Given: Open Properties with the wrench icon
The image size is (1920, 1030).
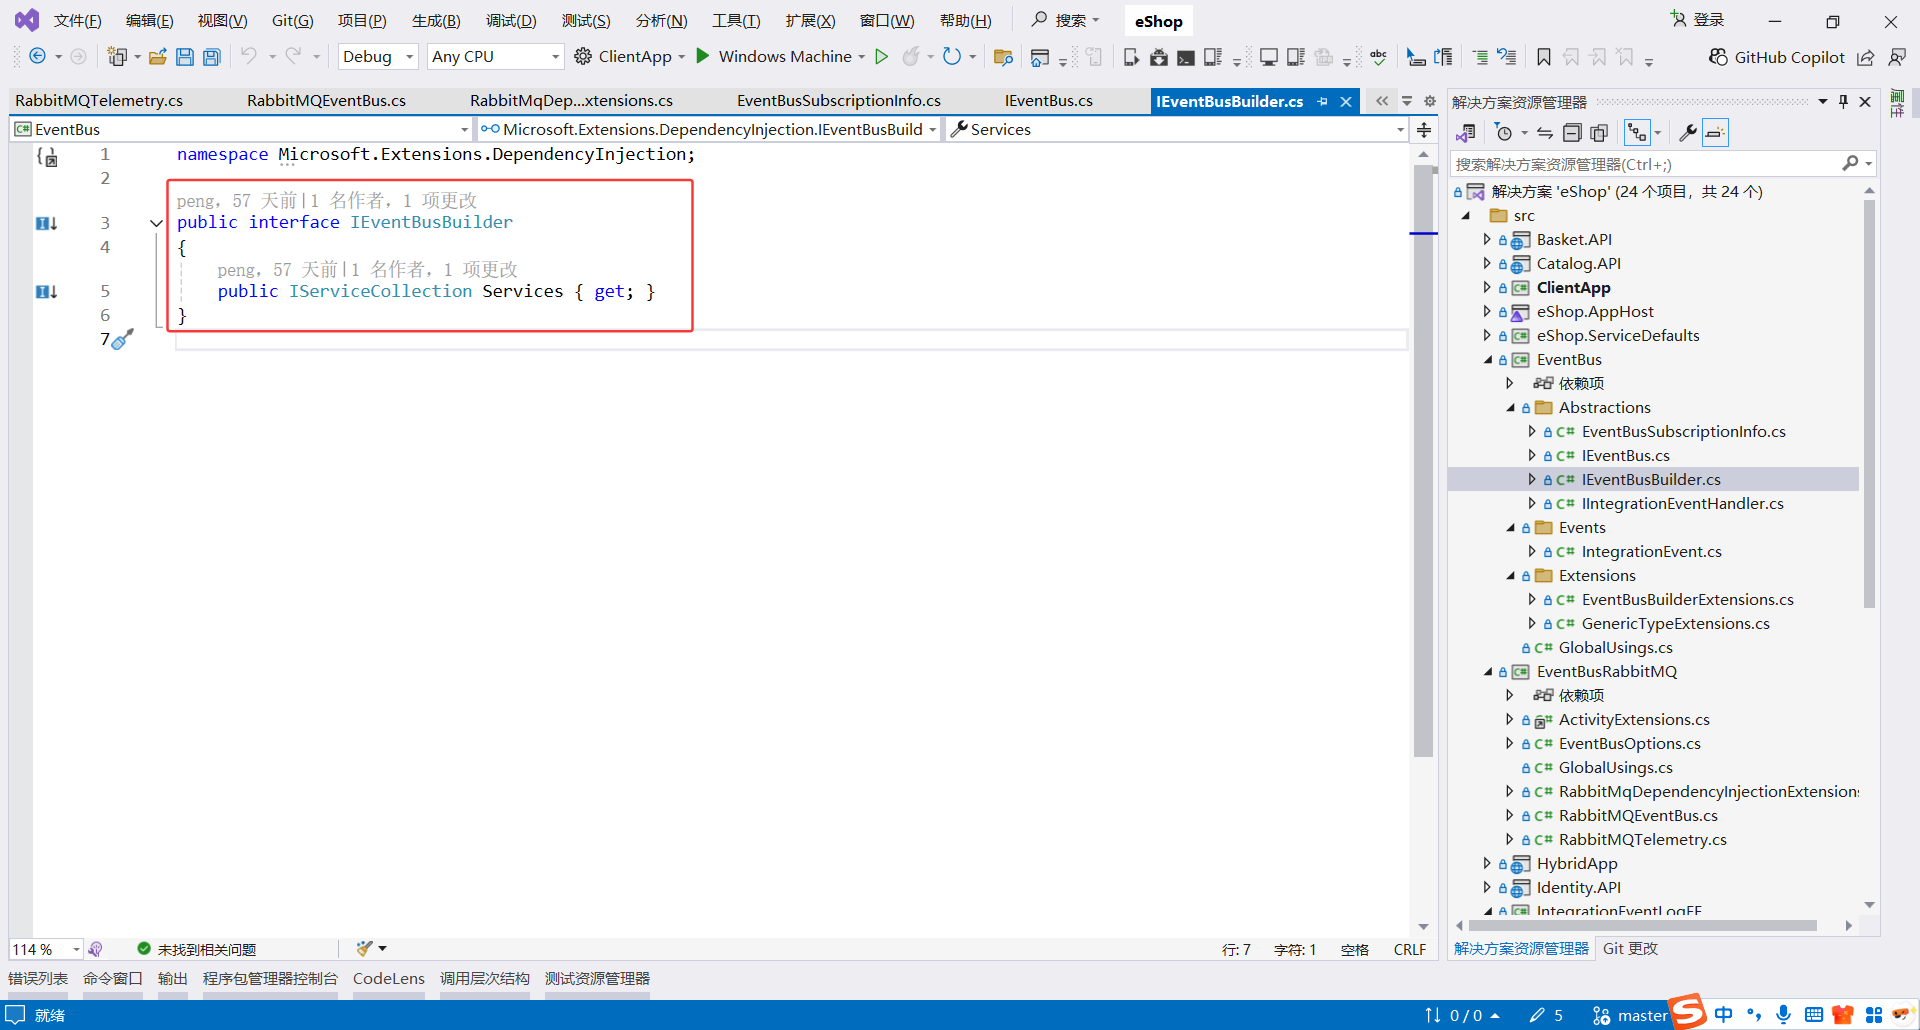Looking at the screenshot, I should pyautogui.click(x=1687, y=133).
